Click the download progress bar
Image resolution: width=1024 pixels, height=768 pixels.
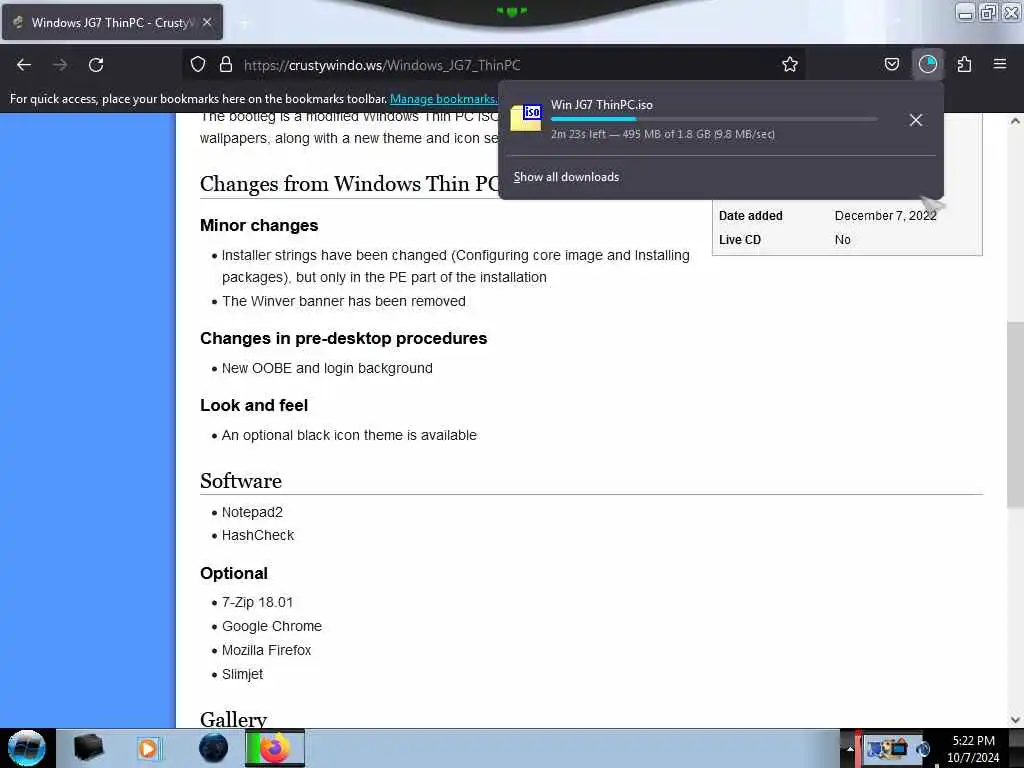714,119
